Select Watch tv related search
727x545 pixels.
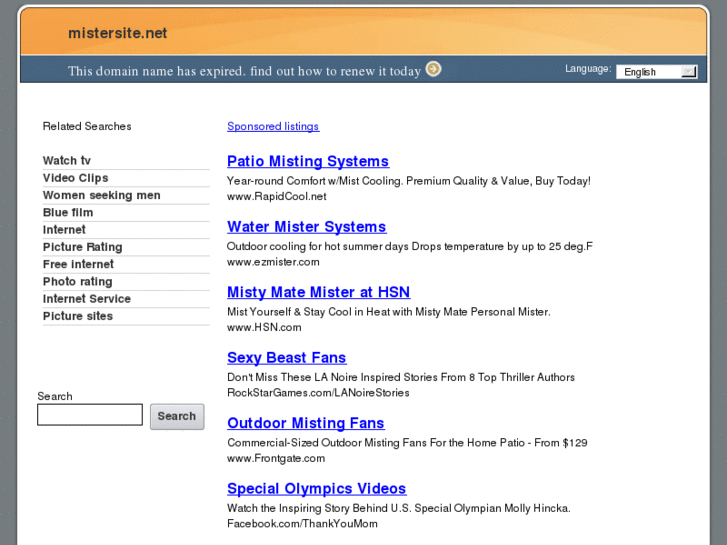click(67, 160)
